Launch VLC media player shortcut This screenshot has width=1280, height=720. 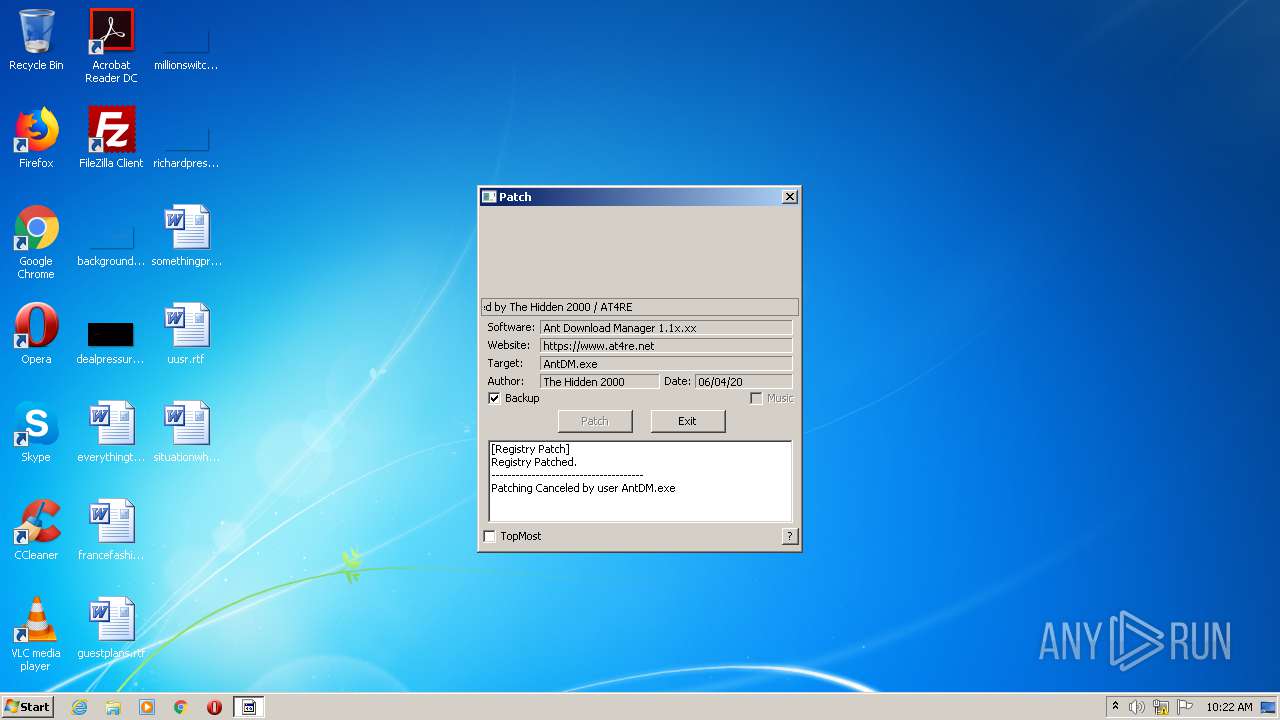[36, 634]
